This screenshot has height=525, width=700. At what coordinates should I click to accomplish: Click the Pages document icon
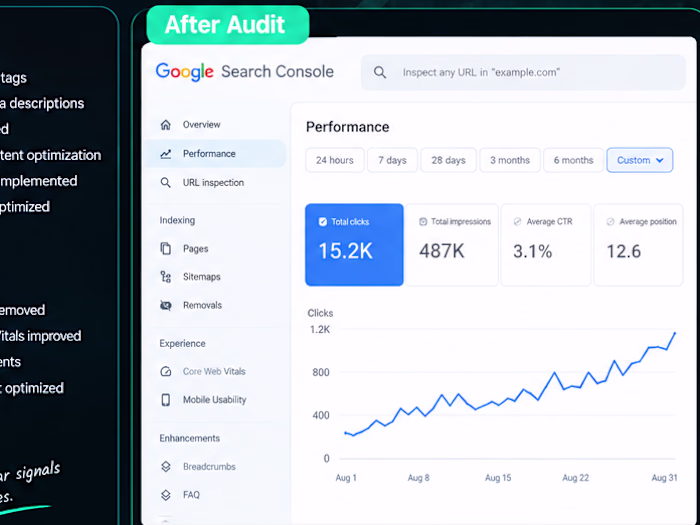tap(166, 249)
